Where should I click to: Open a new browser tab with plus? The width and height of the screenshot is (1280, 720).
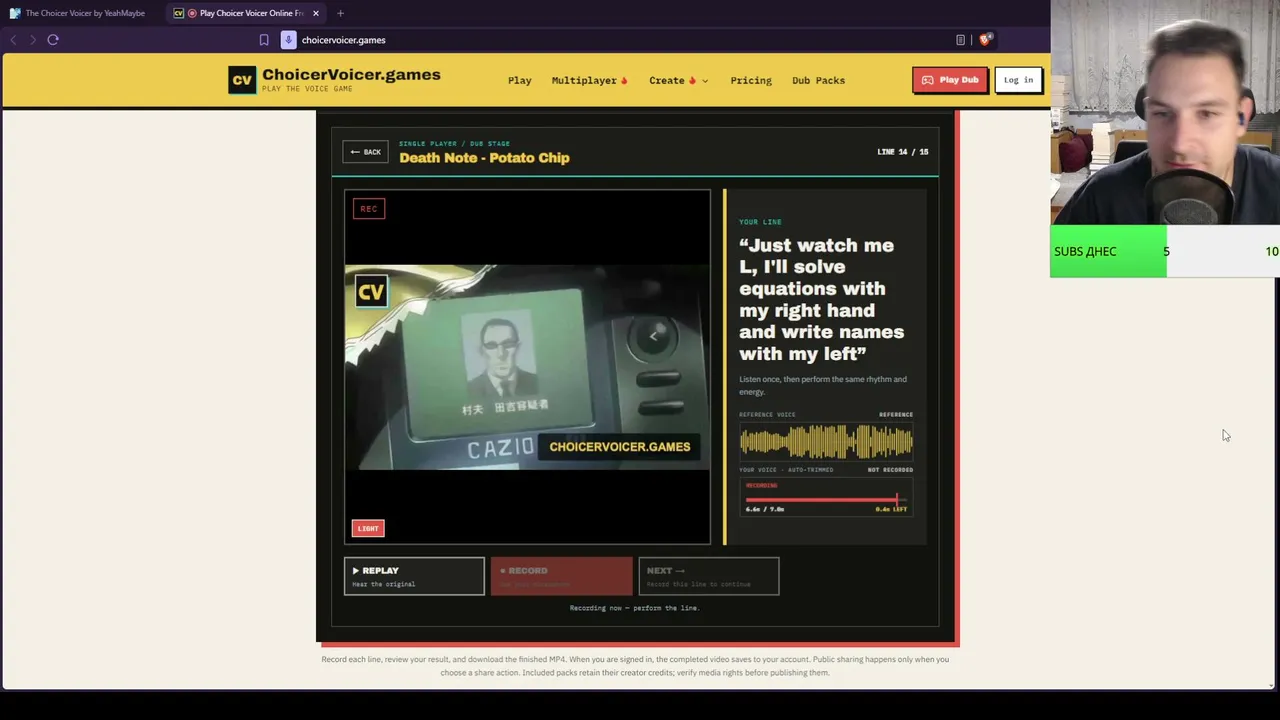(x=340, y=13)
